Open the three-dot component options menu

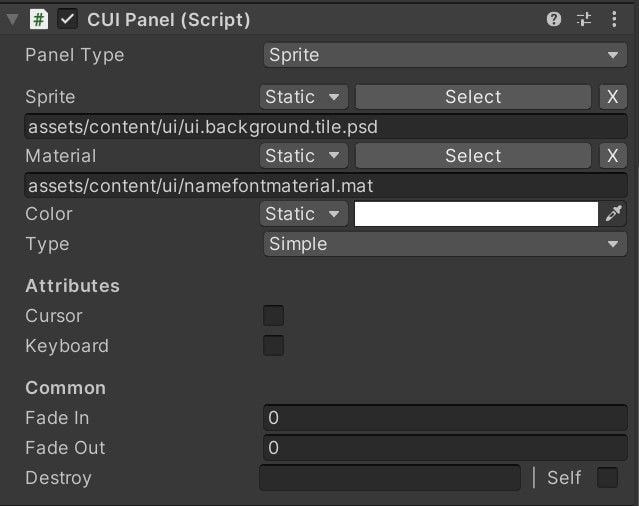(614, 19)
